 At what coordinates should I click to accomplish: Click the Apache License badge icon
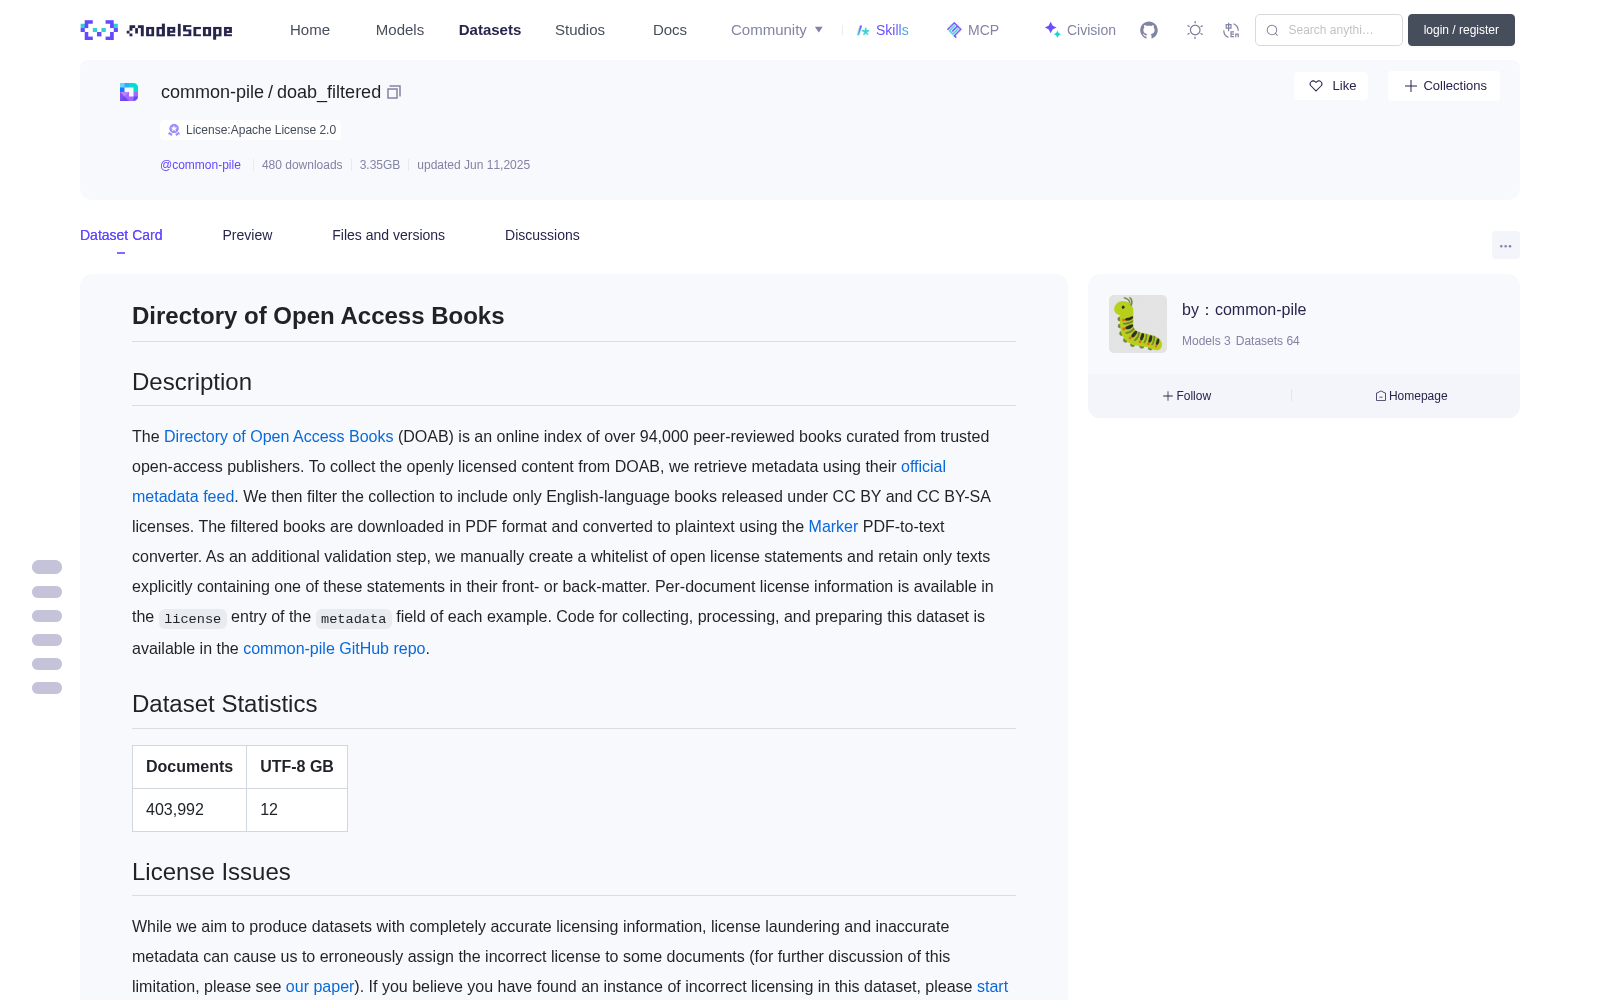click(x=174, y=130)
